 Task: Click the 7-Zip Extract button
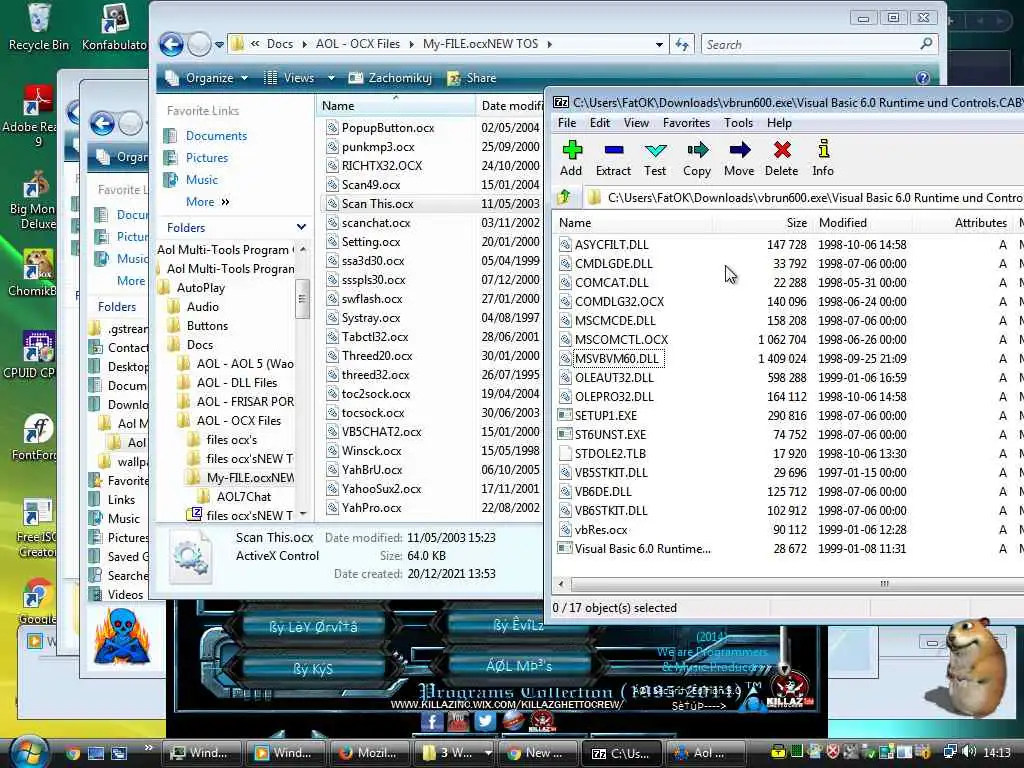pos(613,159)
